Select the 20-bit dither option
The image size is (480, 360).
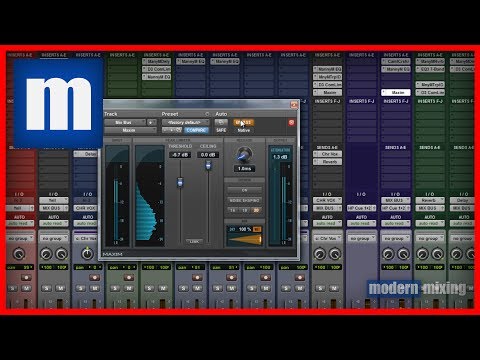pyautogui.click(x=256, y=210)
